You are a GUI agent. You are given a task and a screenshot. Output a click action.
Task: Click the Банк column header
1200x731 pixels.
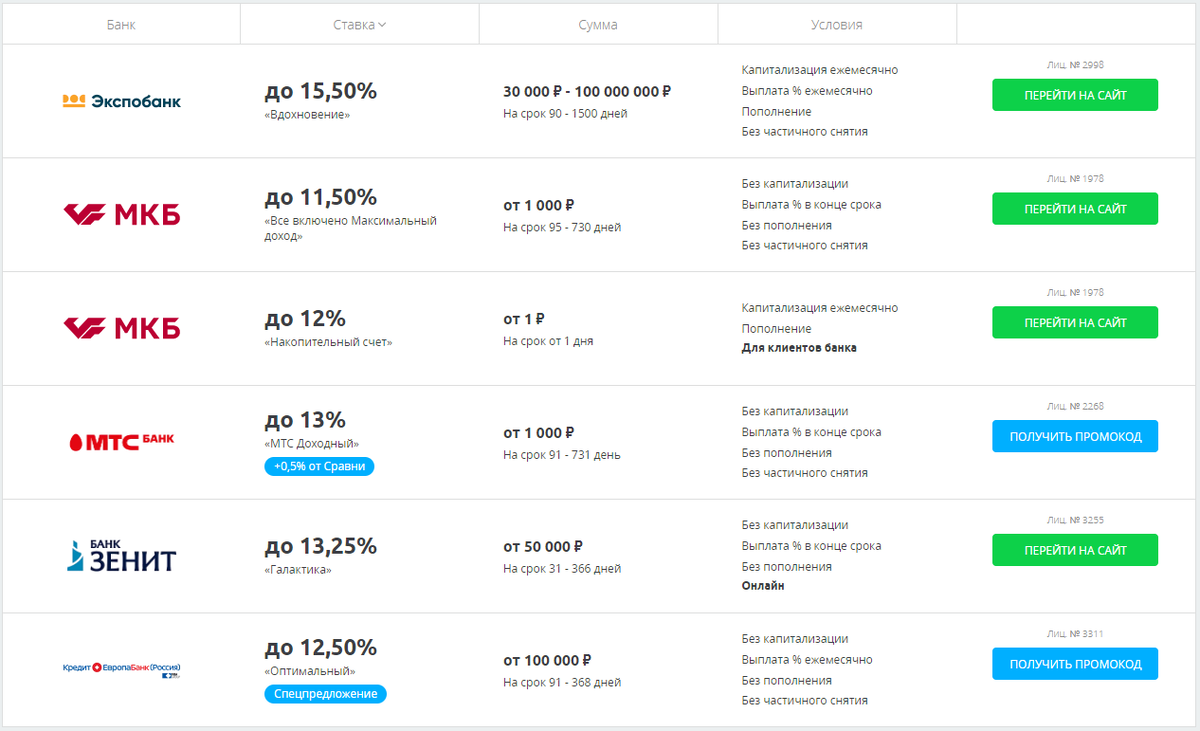tap(121, 25)
